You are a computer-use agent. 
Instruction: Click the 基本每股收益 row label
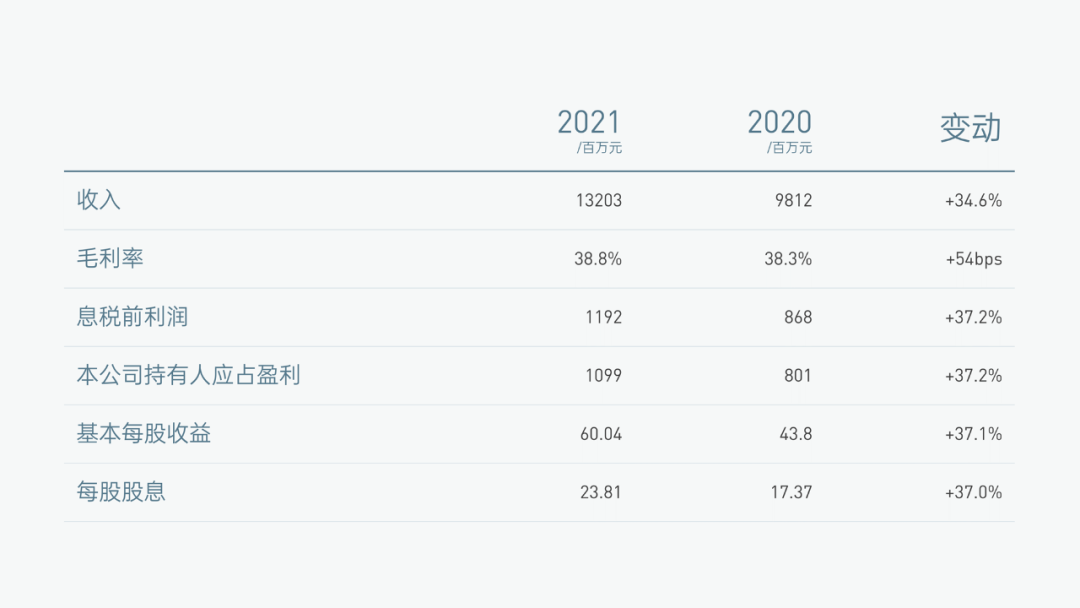tap(144, 433)
